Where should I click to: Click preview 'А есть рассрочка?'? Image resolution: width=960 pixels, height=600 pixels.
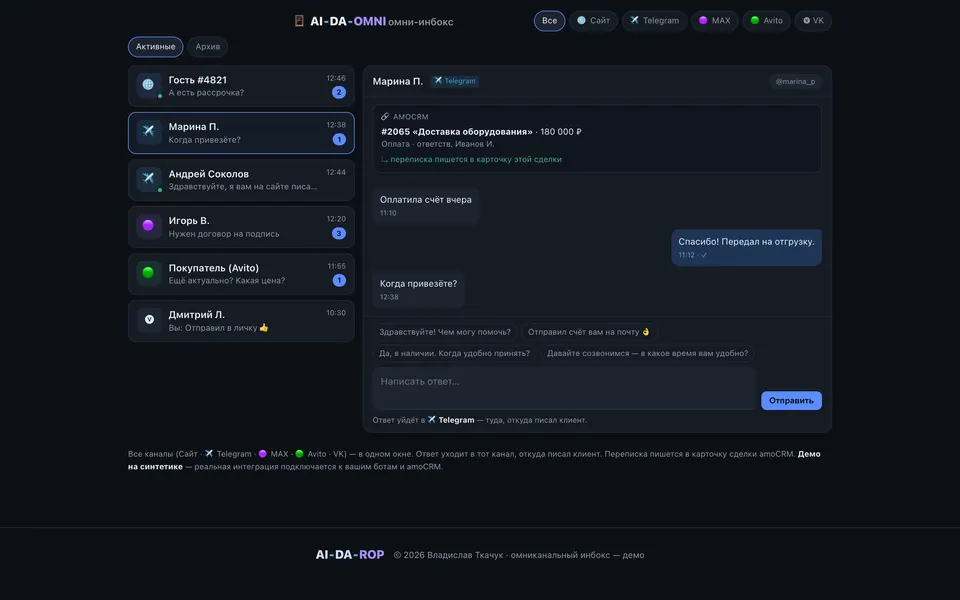206,92
